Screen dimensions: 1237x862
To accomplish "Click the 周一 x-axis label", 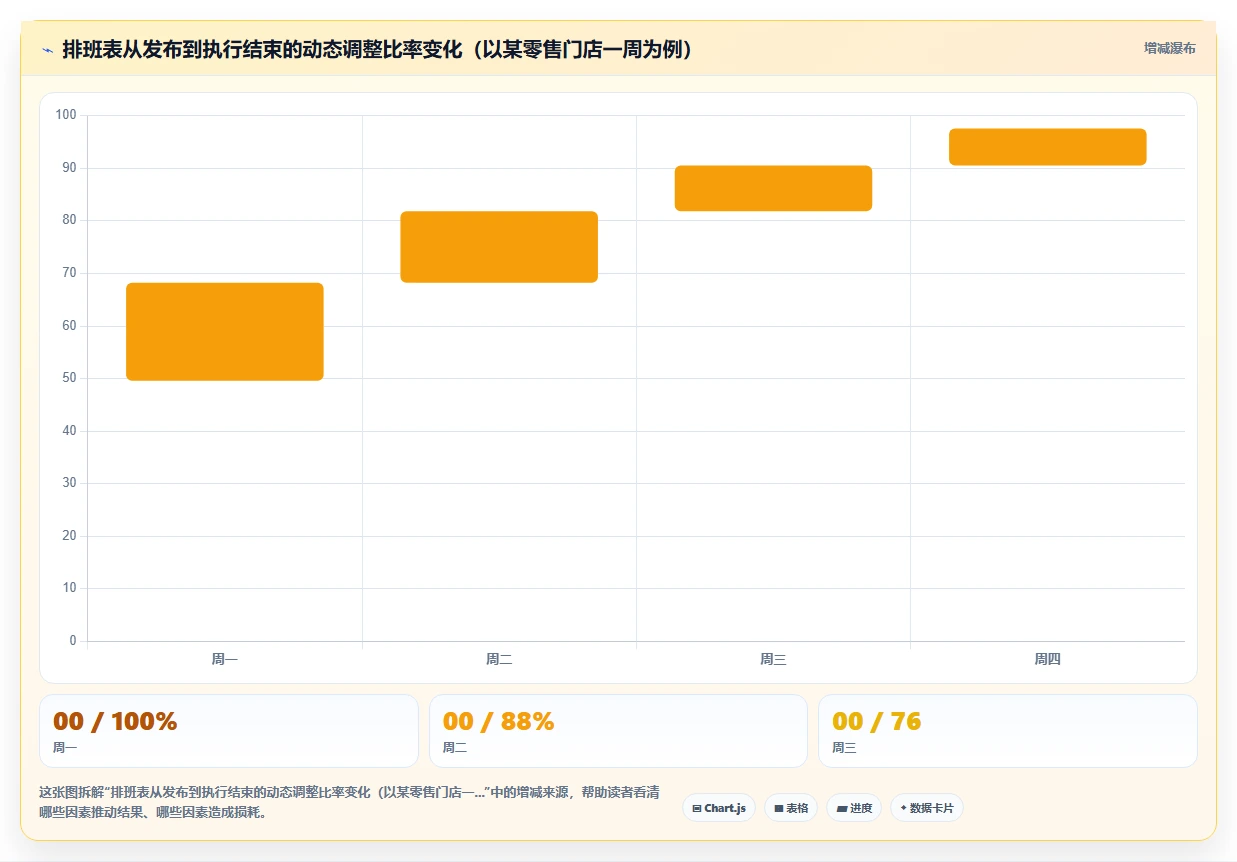I will [224, 659].
